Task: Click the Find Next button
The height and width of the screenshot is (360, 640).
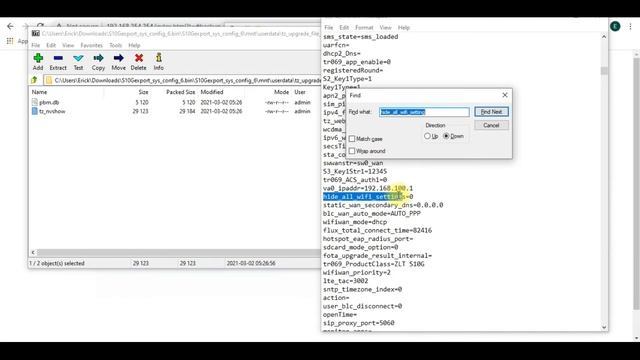Action: pyautogui.click(x=491, y=112)
